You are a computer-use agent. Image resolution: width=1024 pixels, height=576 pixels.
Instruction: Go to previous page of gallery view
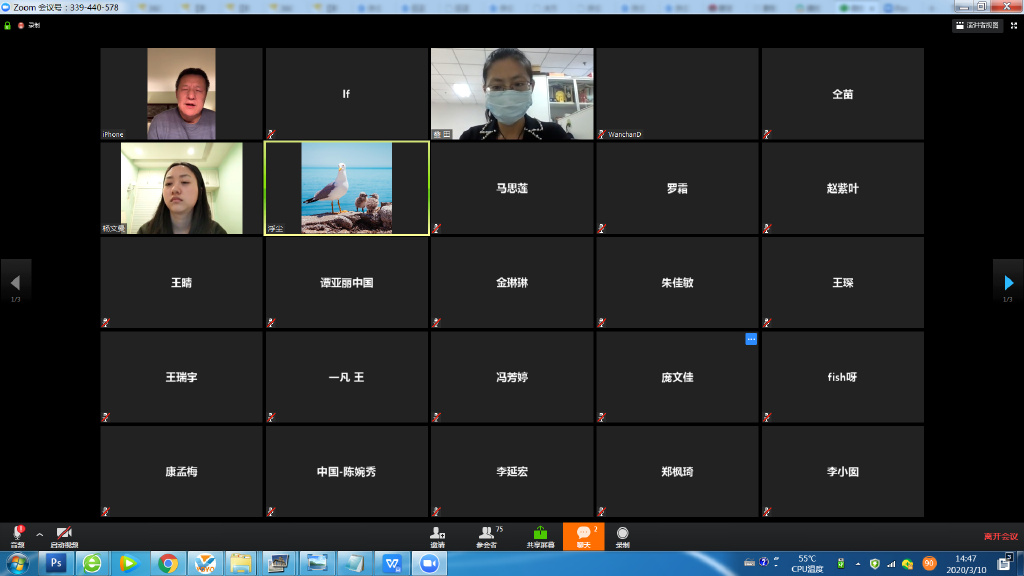point(15,283)
